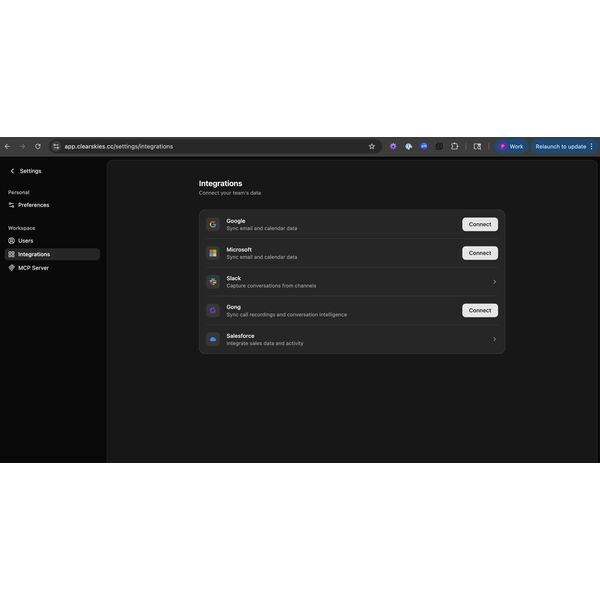Connect the Google integration

pyautogui.click(x=480, y=224)
